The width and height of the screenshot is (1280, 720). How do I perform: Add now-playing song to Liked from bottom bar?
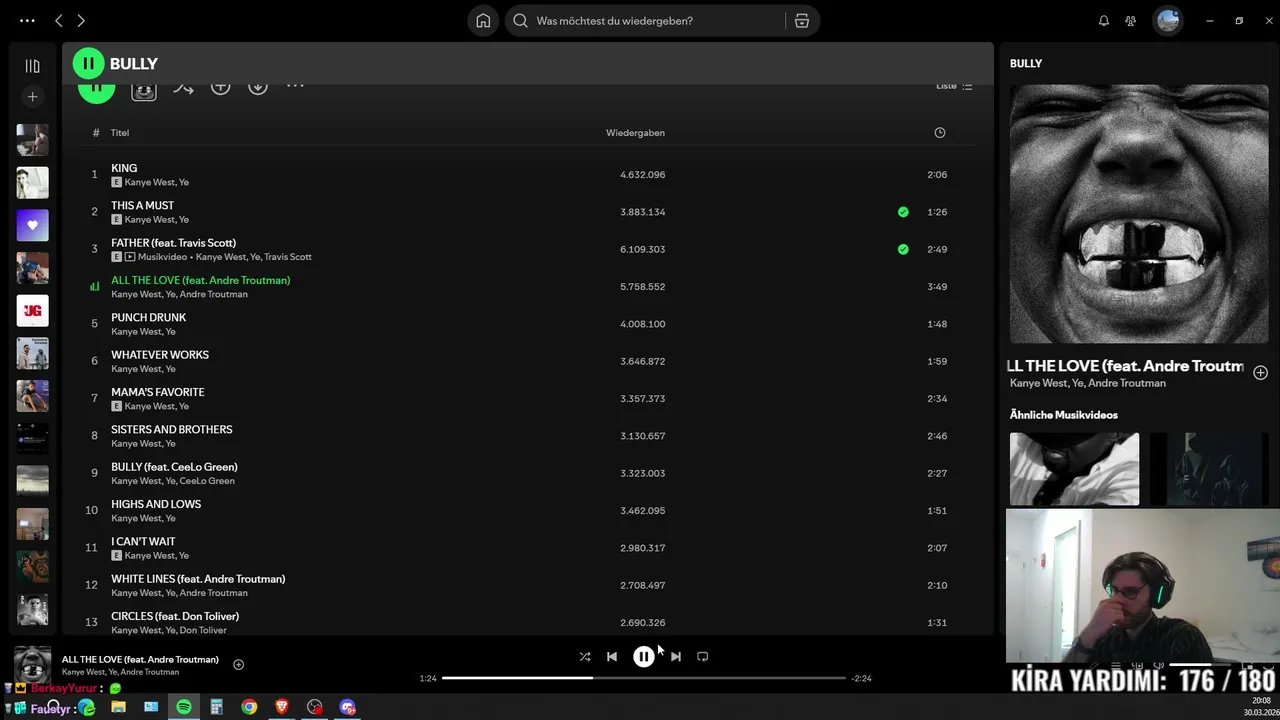[238, 665]
